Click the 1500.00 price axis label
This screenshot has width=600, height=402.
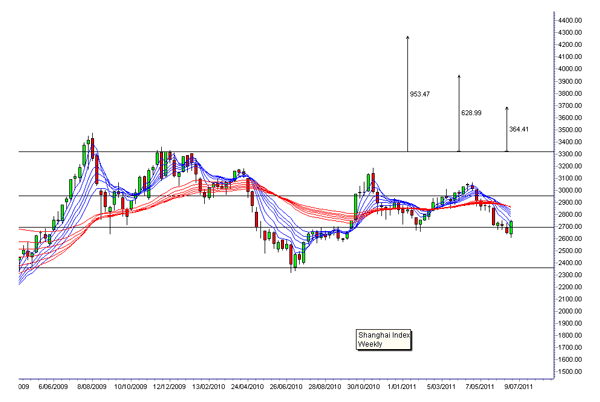click(570, 372)
